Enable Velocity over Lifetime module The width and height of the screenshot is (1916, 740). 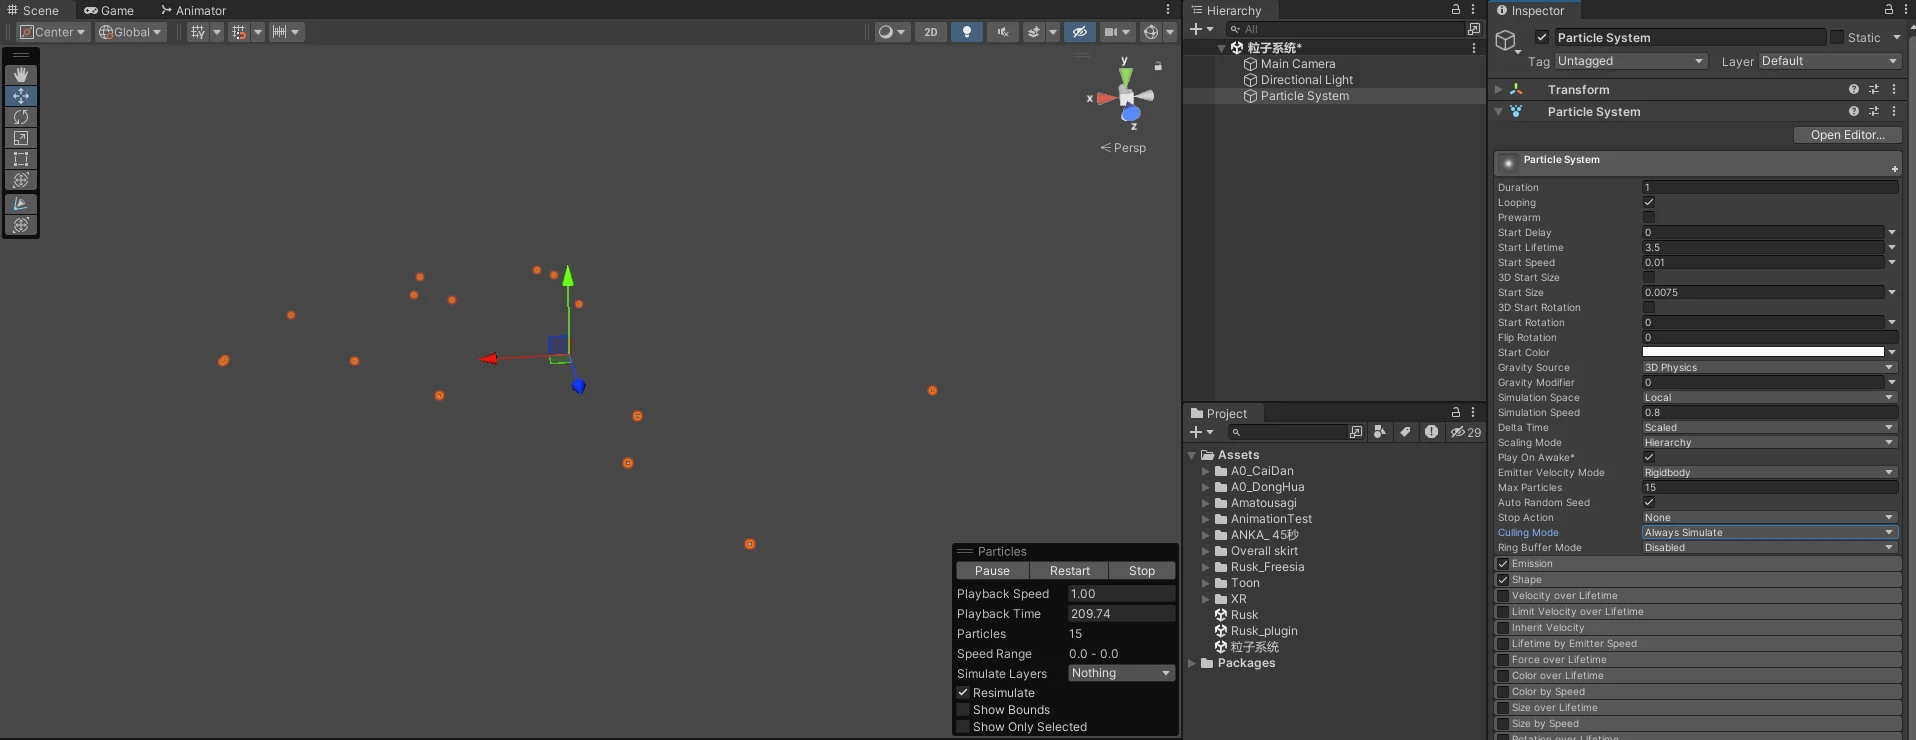[x=1503, y=596]
